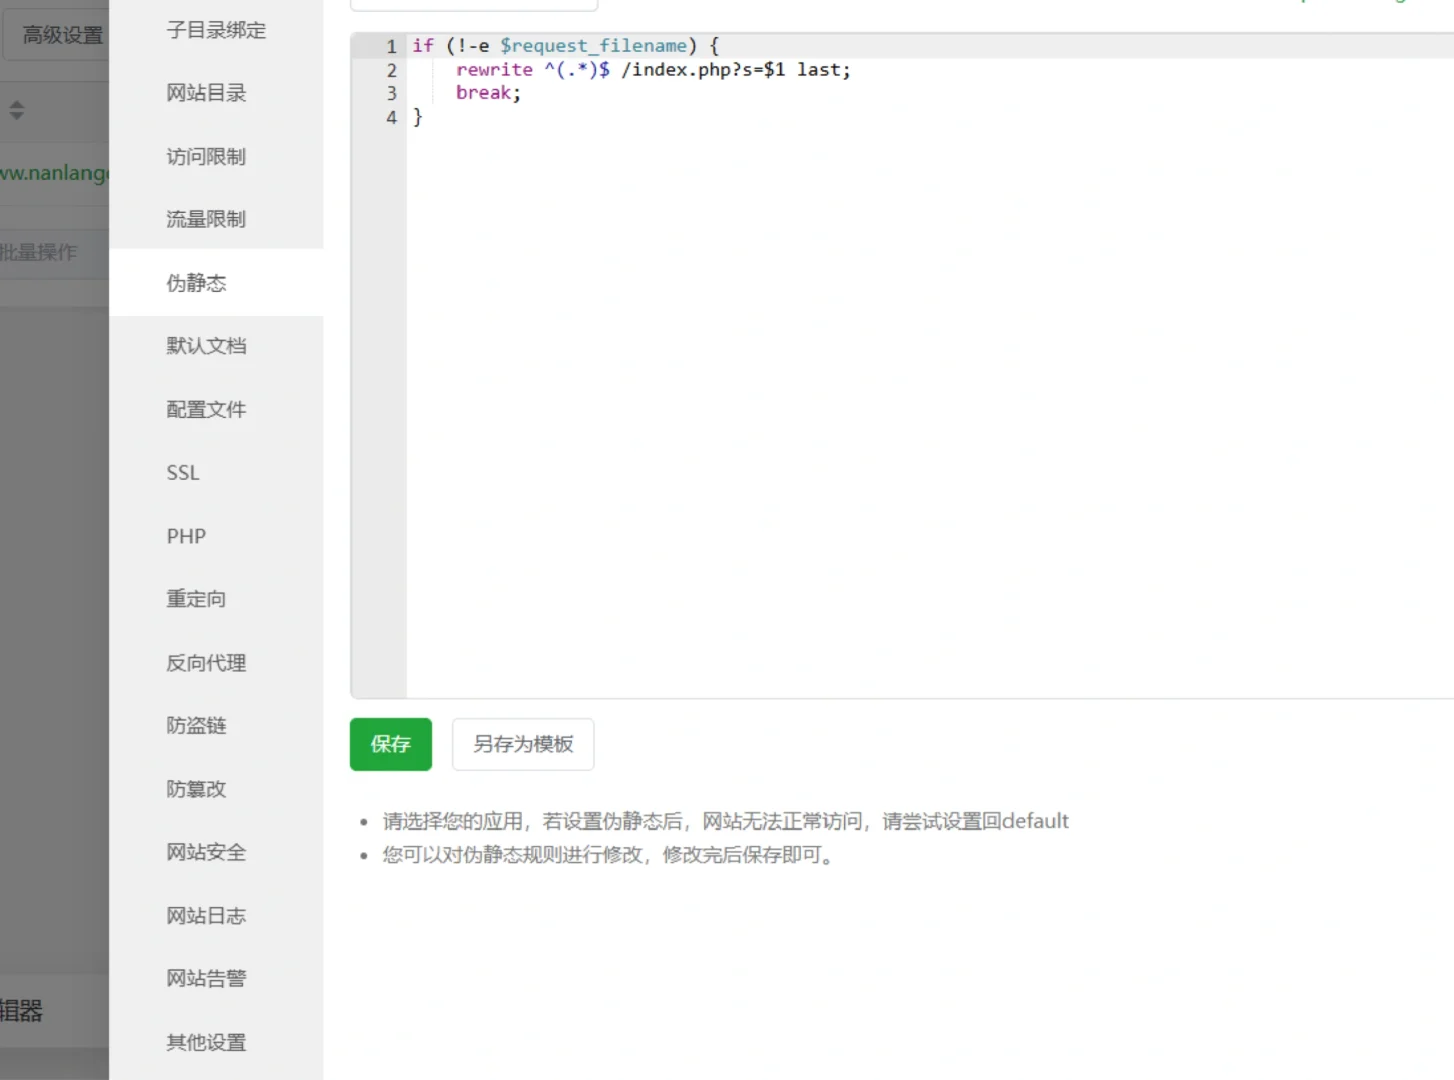Open the 重定向 settings panel

(x=195, y=598)
